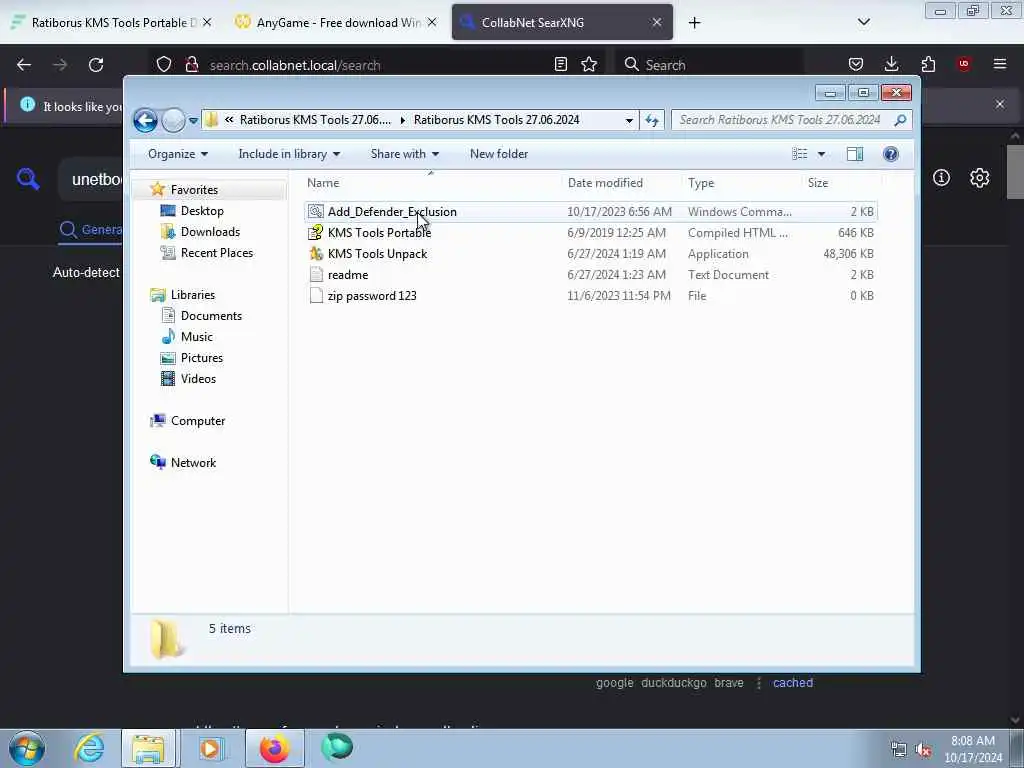The image size is (1024, 768).
Task: Click the uBlock Origin extension icon
Action: pyautogui.click(x=964, y=65)
